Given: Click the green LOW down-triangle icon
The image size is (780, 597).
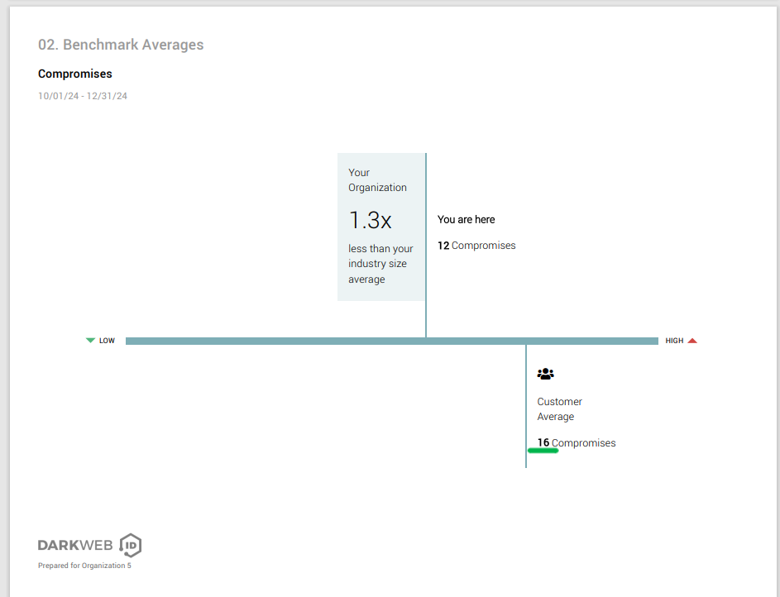Looking at the screenshot, I should 91,341.
